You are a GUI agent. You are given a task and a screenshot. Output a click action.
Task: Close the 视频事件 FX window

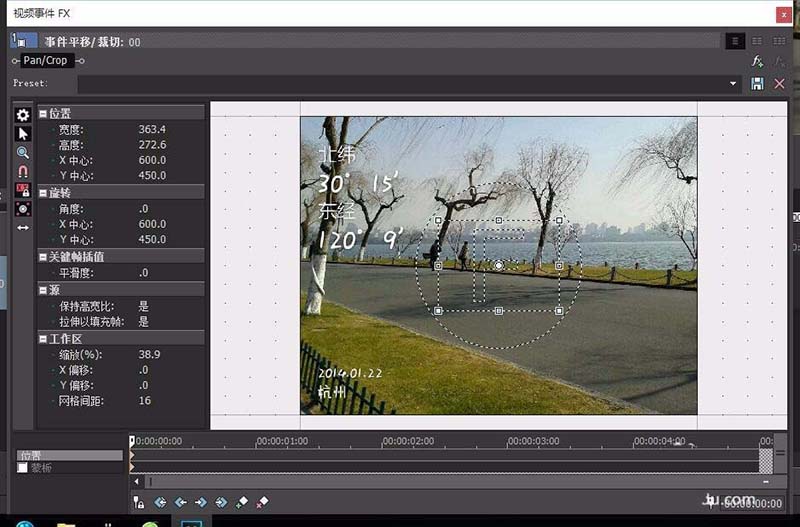tap(784, 15)
